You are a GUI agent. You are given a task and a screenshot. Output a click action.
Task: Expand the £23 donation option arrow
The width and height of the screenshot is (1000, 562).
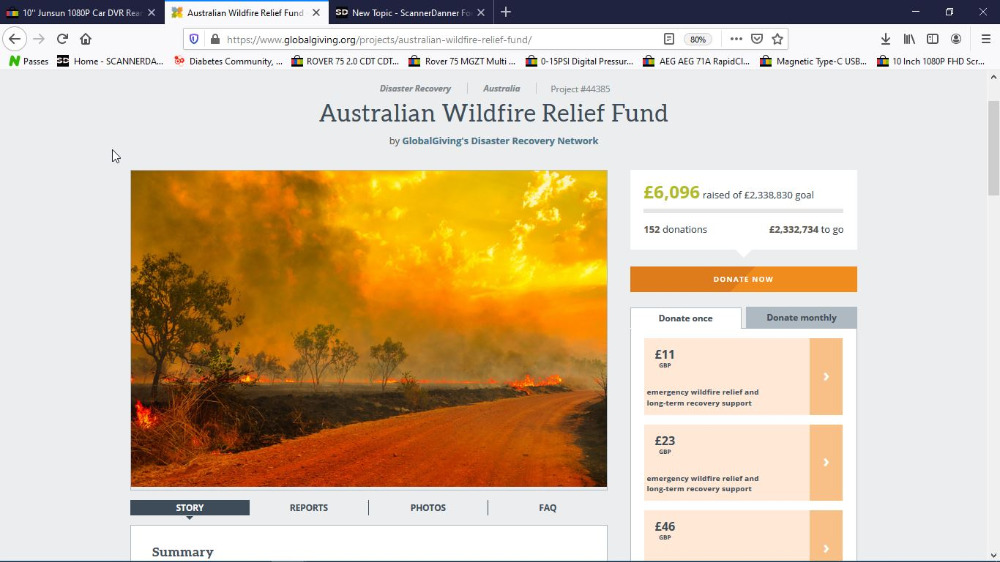pyautogui.click(x=826, y=462)
